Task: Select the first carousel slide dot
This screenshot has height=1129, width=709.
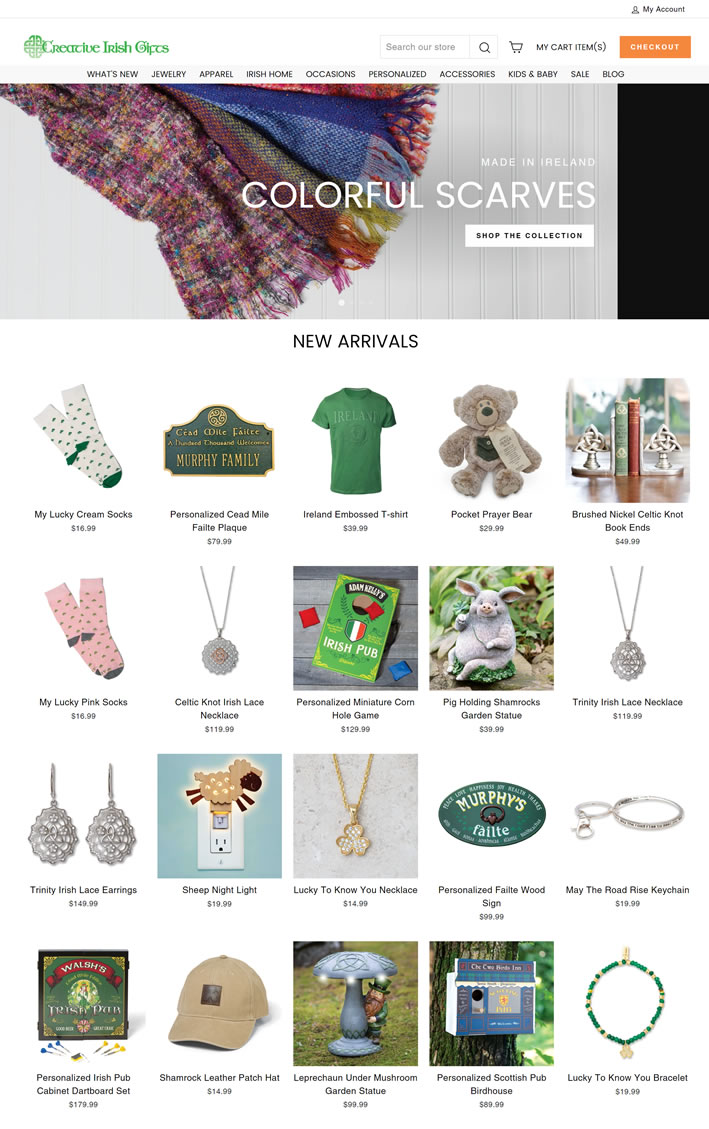Action: point(342,302)
